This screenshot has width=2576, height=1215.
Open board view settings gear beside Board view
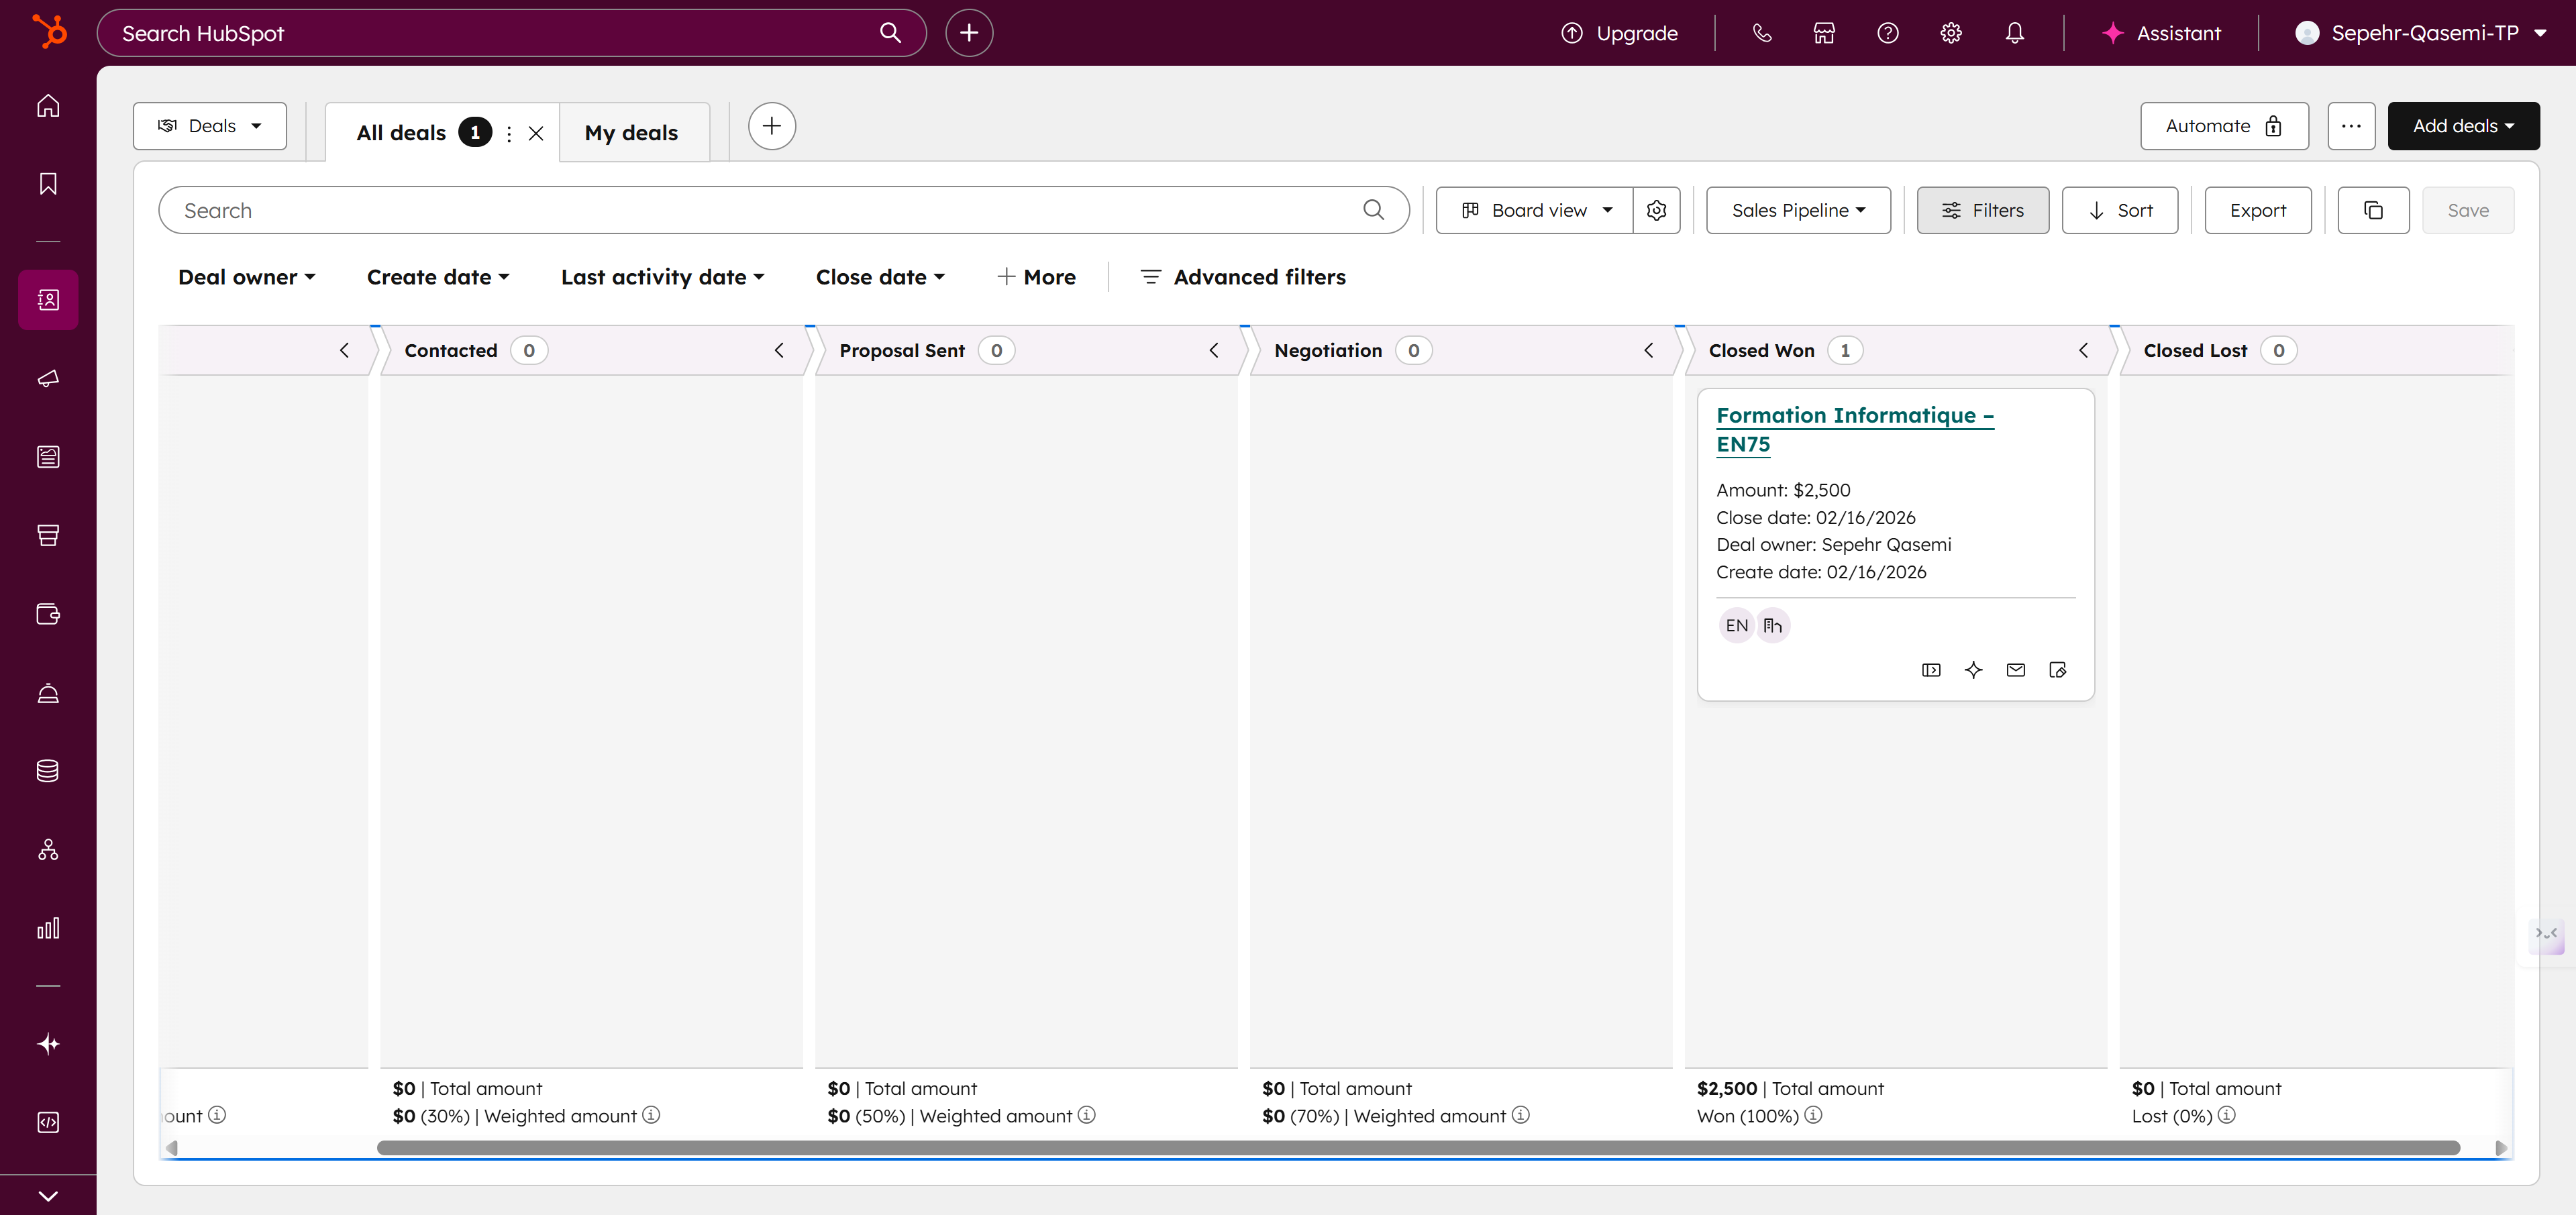1657,210
